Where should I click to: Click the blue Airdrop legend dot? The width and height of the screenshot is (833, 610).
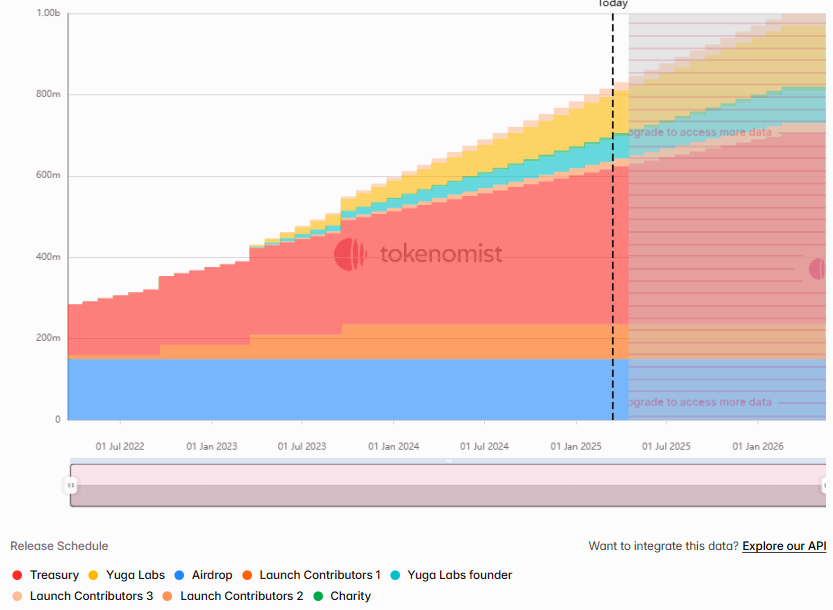[179, 575]
